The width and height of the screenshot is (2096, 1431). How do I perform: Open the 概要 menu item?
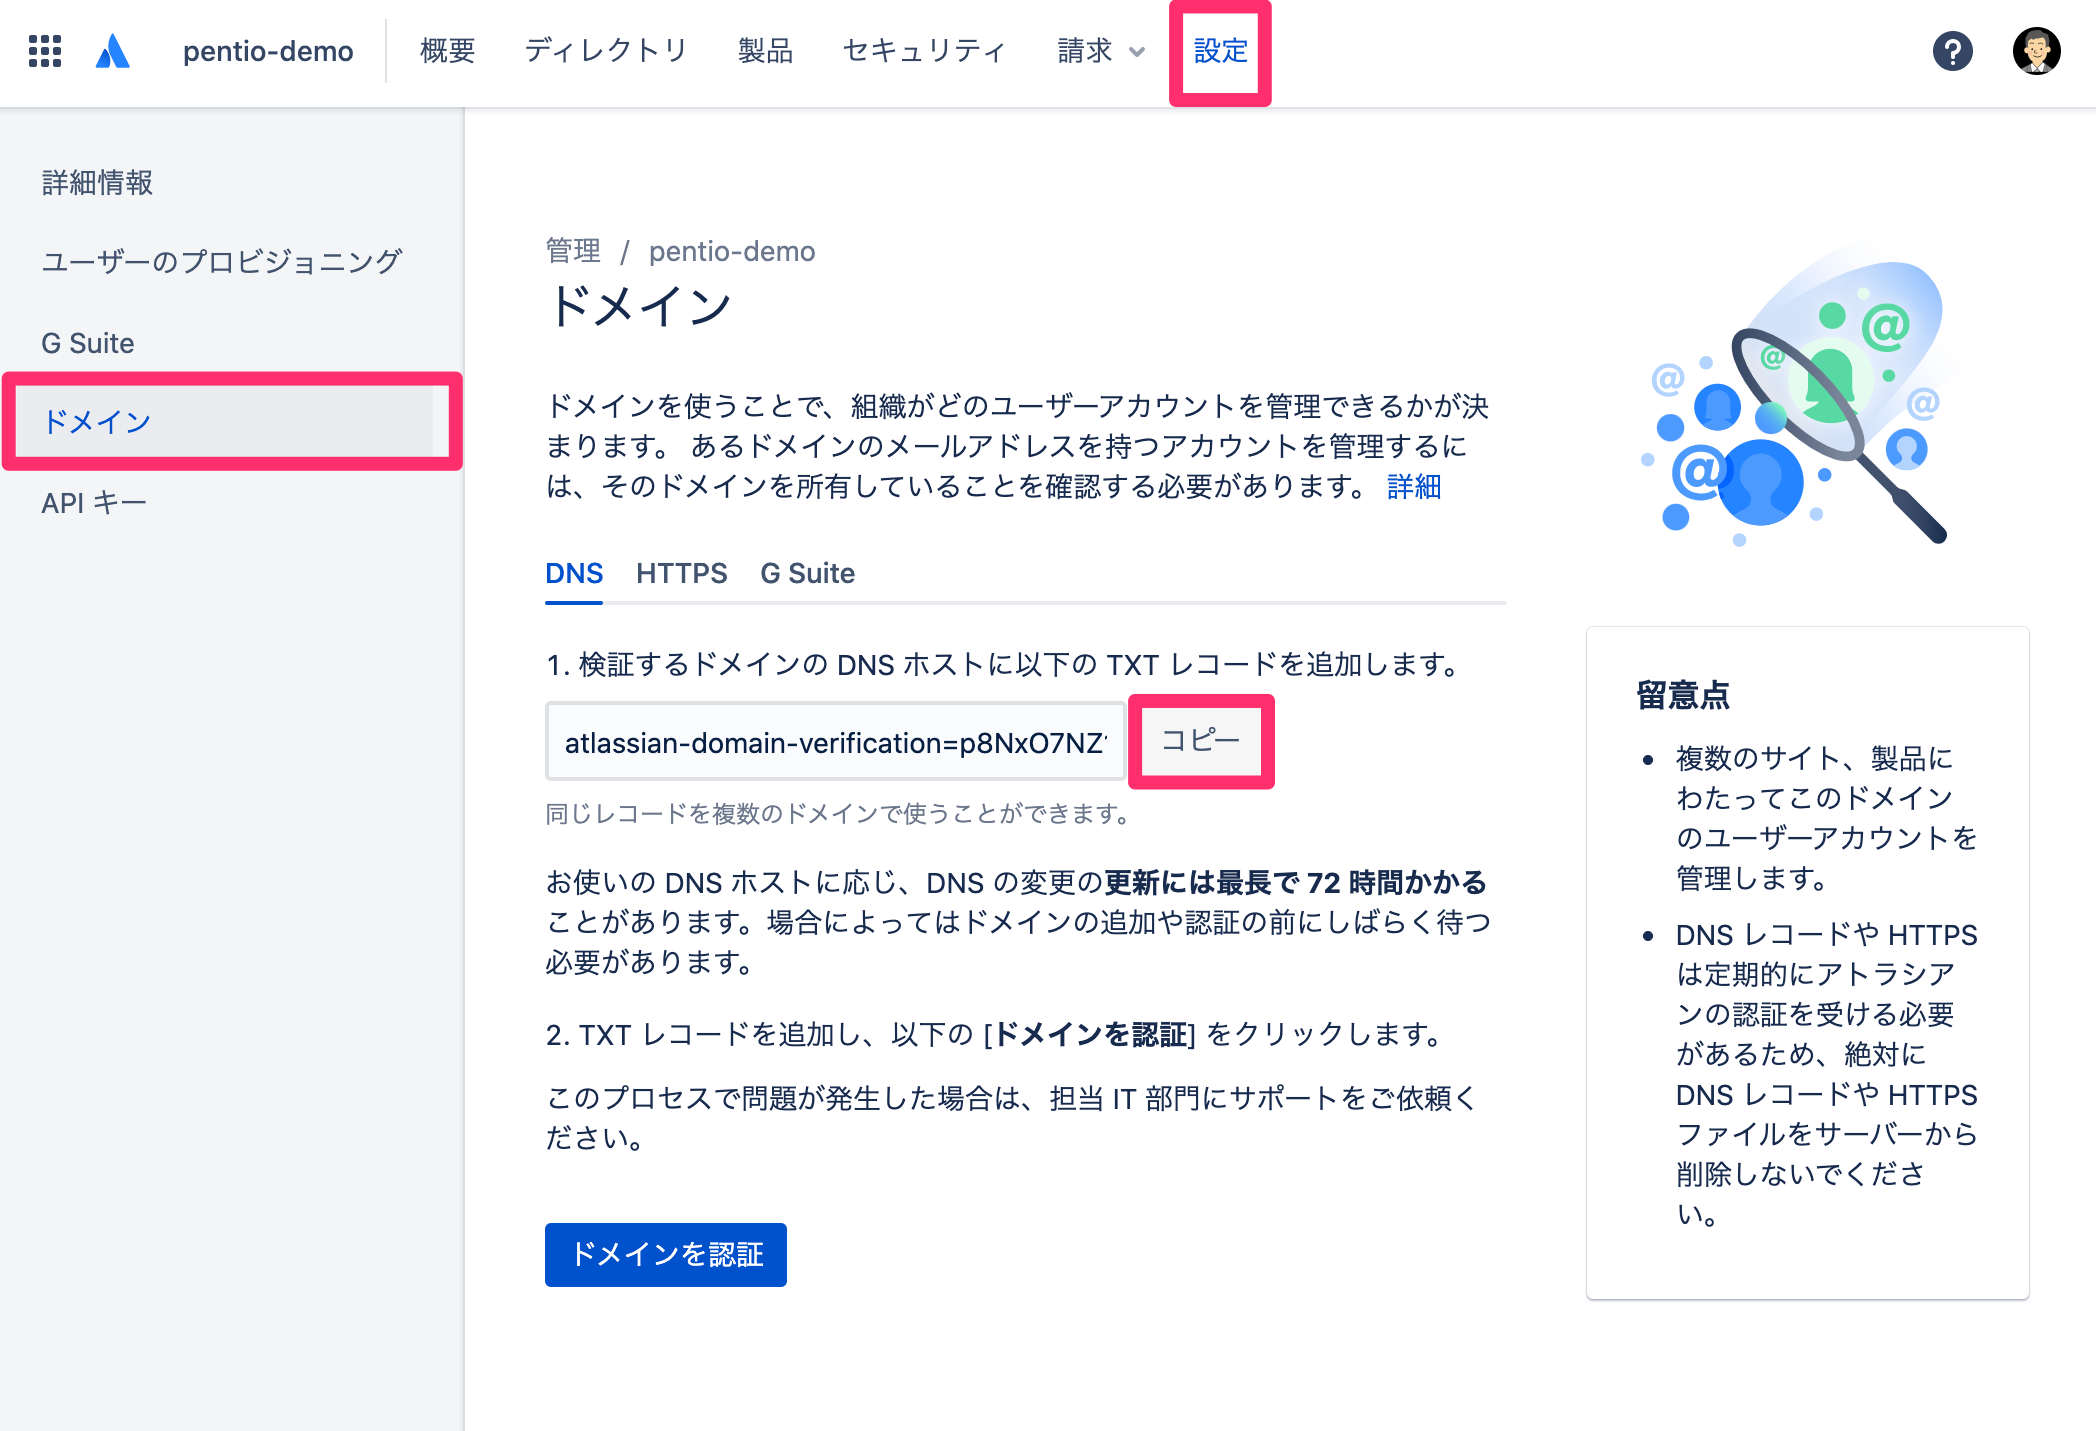click(447, 51)
